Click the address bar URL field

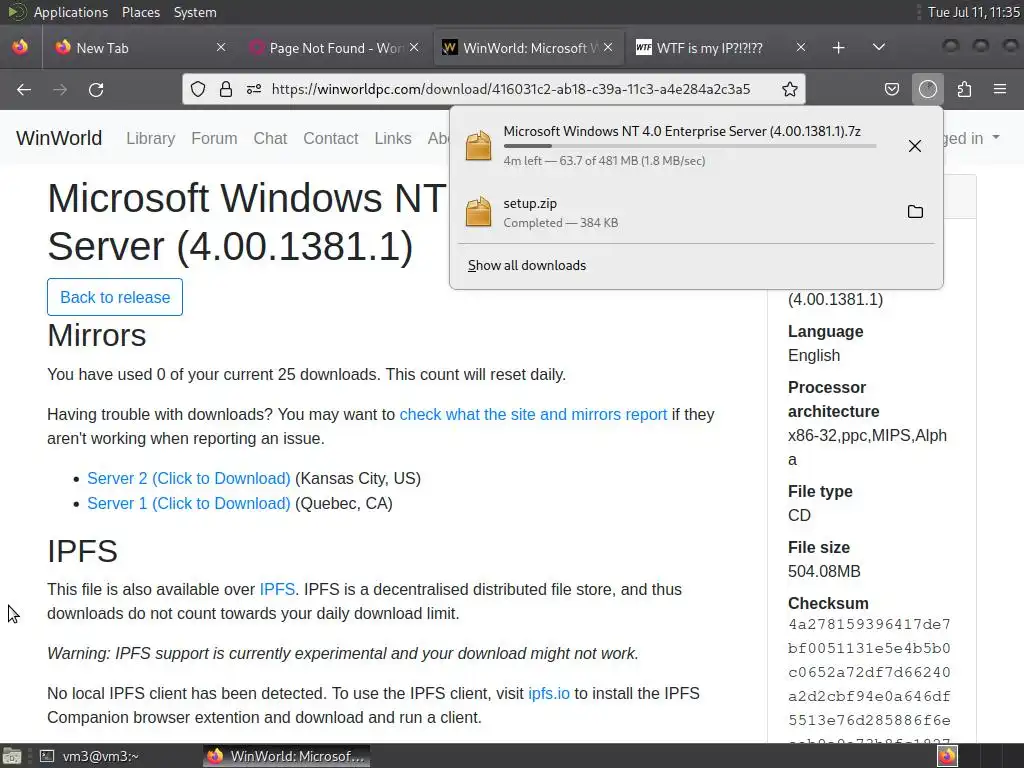pos(511,89)
